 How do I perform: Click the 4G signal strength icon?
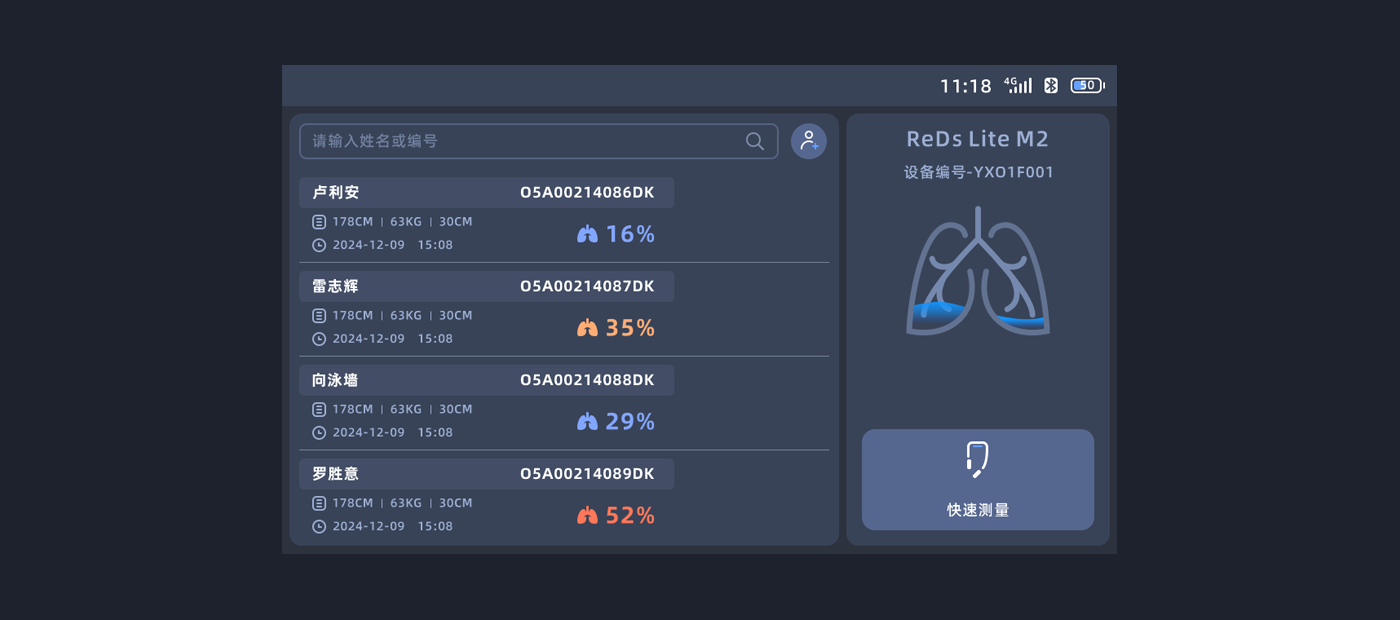click(1018, 86)
